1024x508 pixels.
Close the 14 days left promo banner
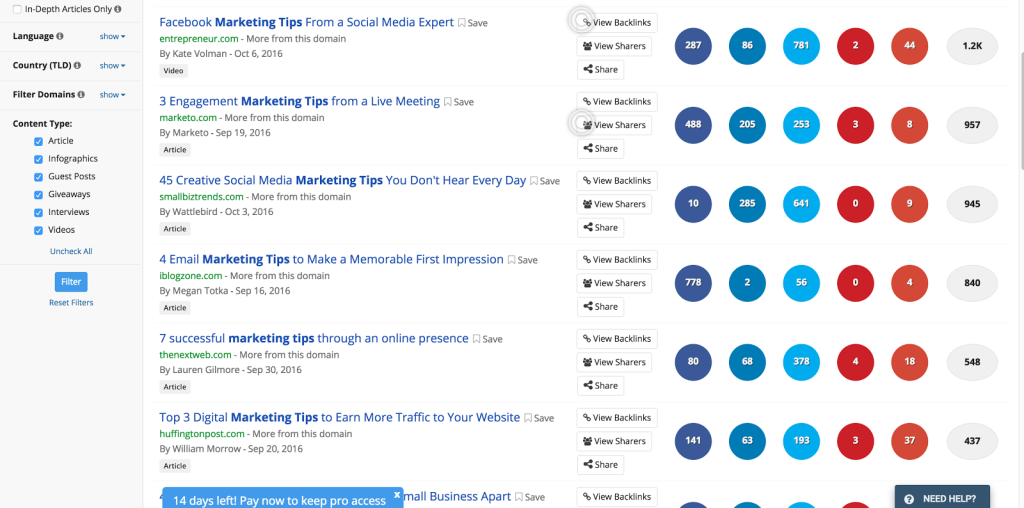[x=397, y=494]
